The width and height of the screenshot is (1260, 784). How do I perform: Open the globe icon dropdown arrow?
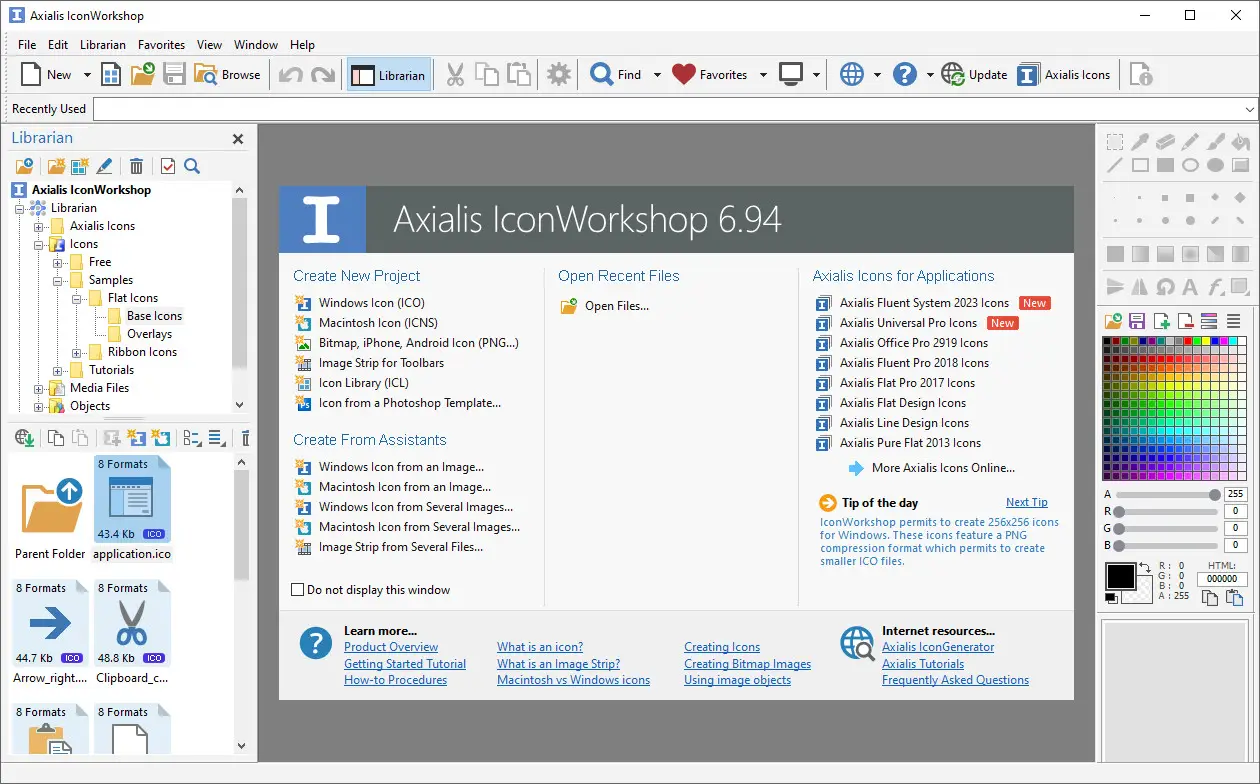tap(877, 75)
